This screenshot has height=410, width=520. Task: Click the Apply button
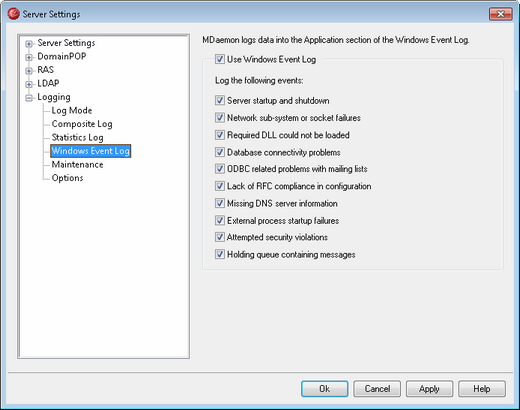[429, 389]
